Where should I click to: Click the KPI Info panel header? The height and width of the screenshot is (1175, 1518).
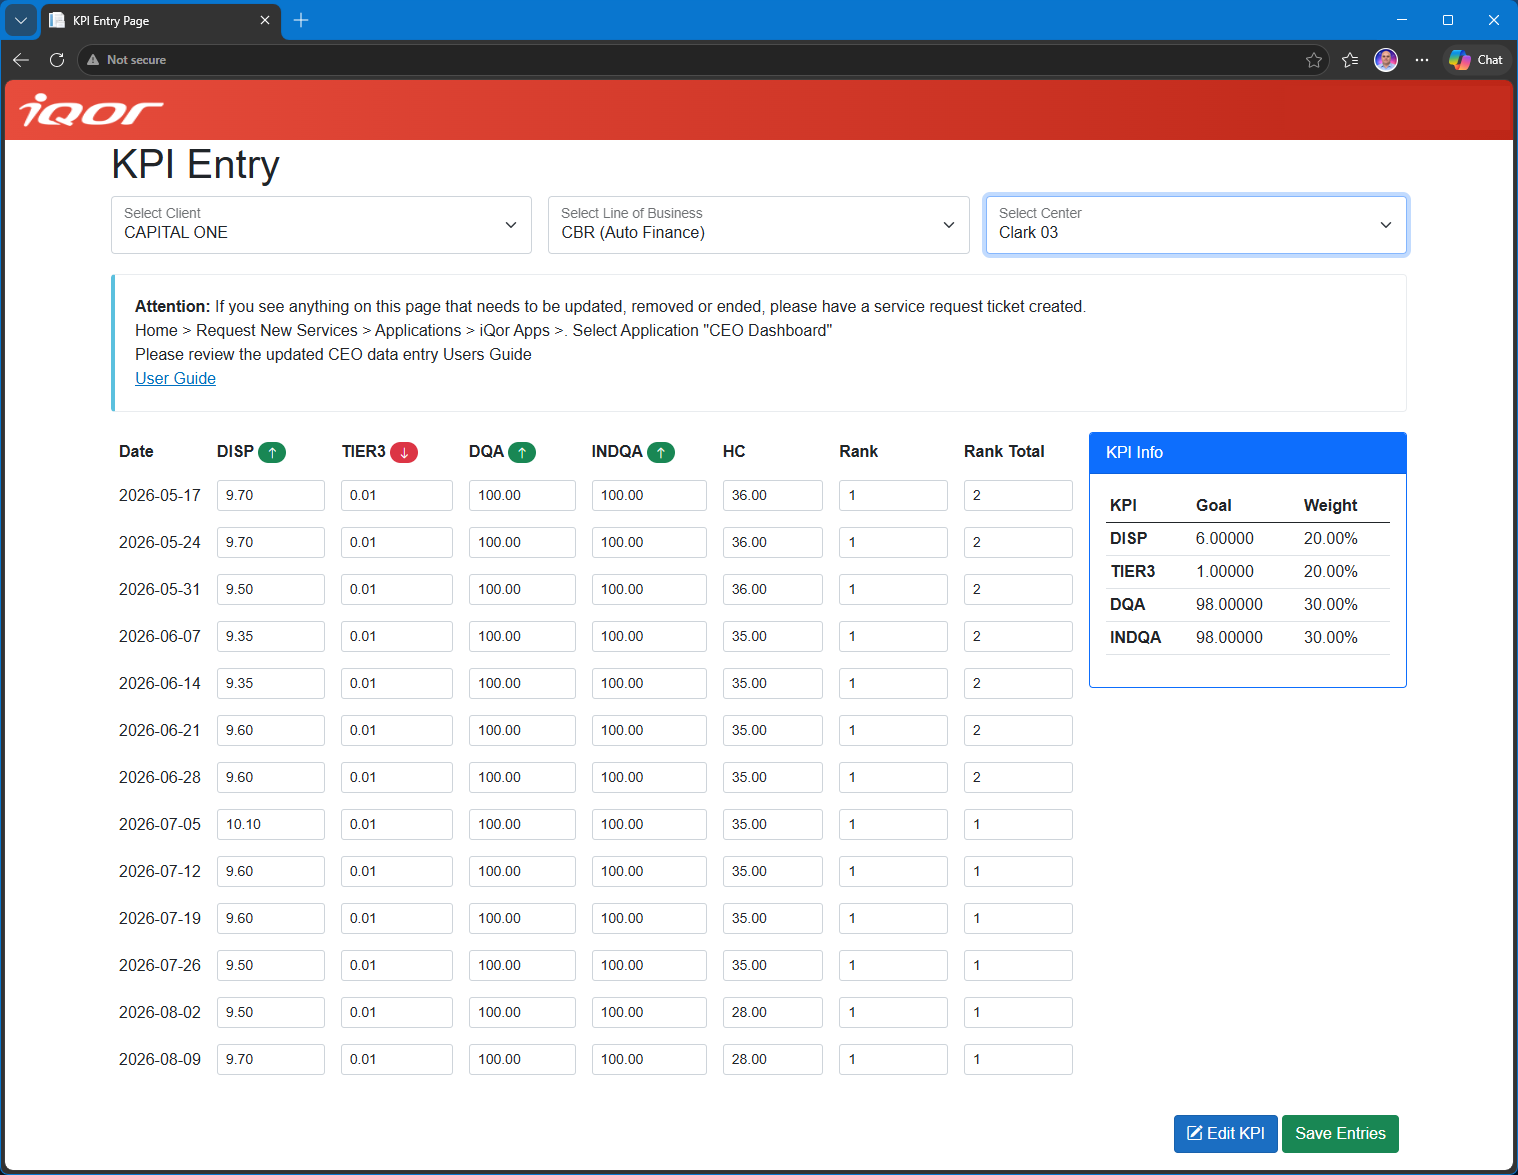coord(1248,453)
